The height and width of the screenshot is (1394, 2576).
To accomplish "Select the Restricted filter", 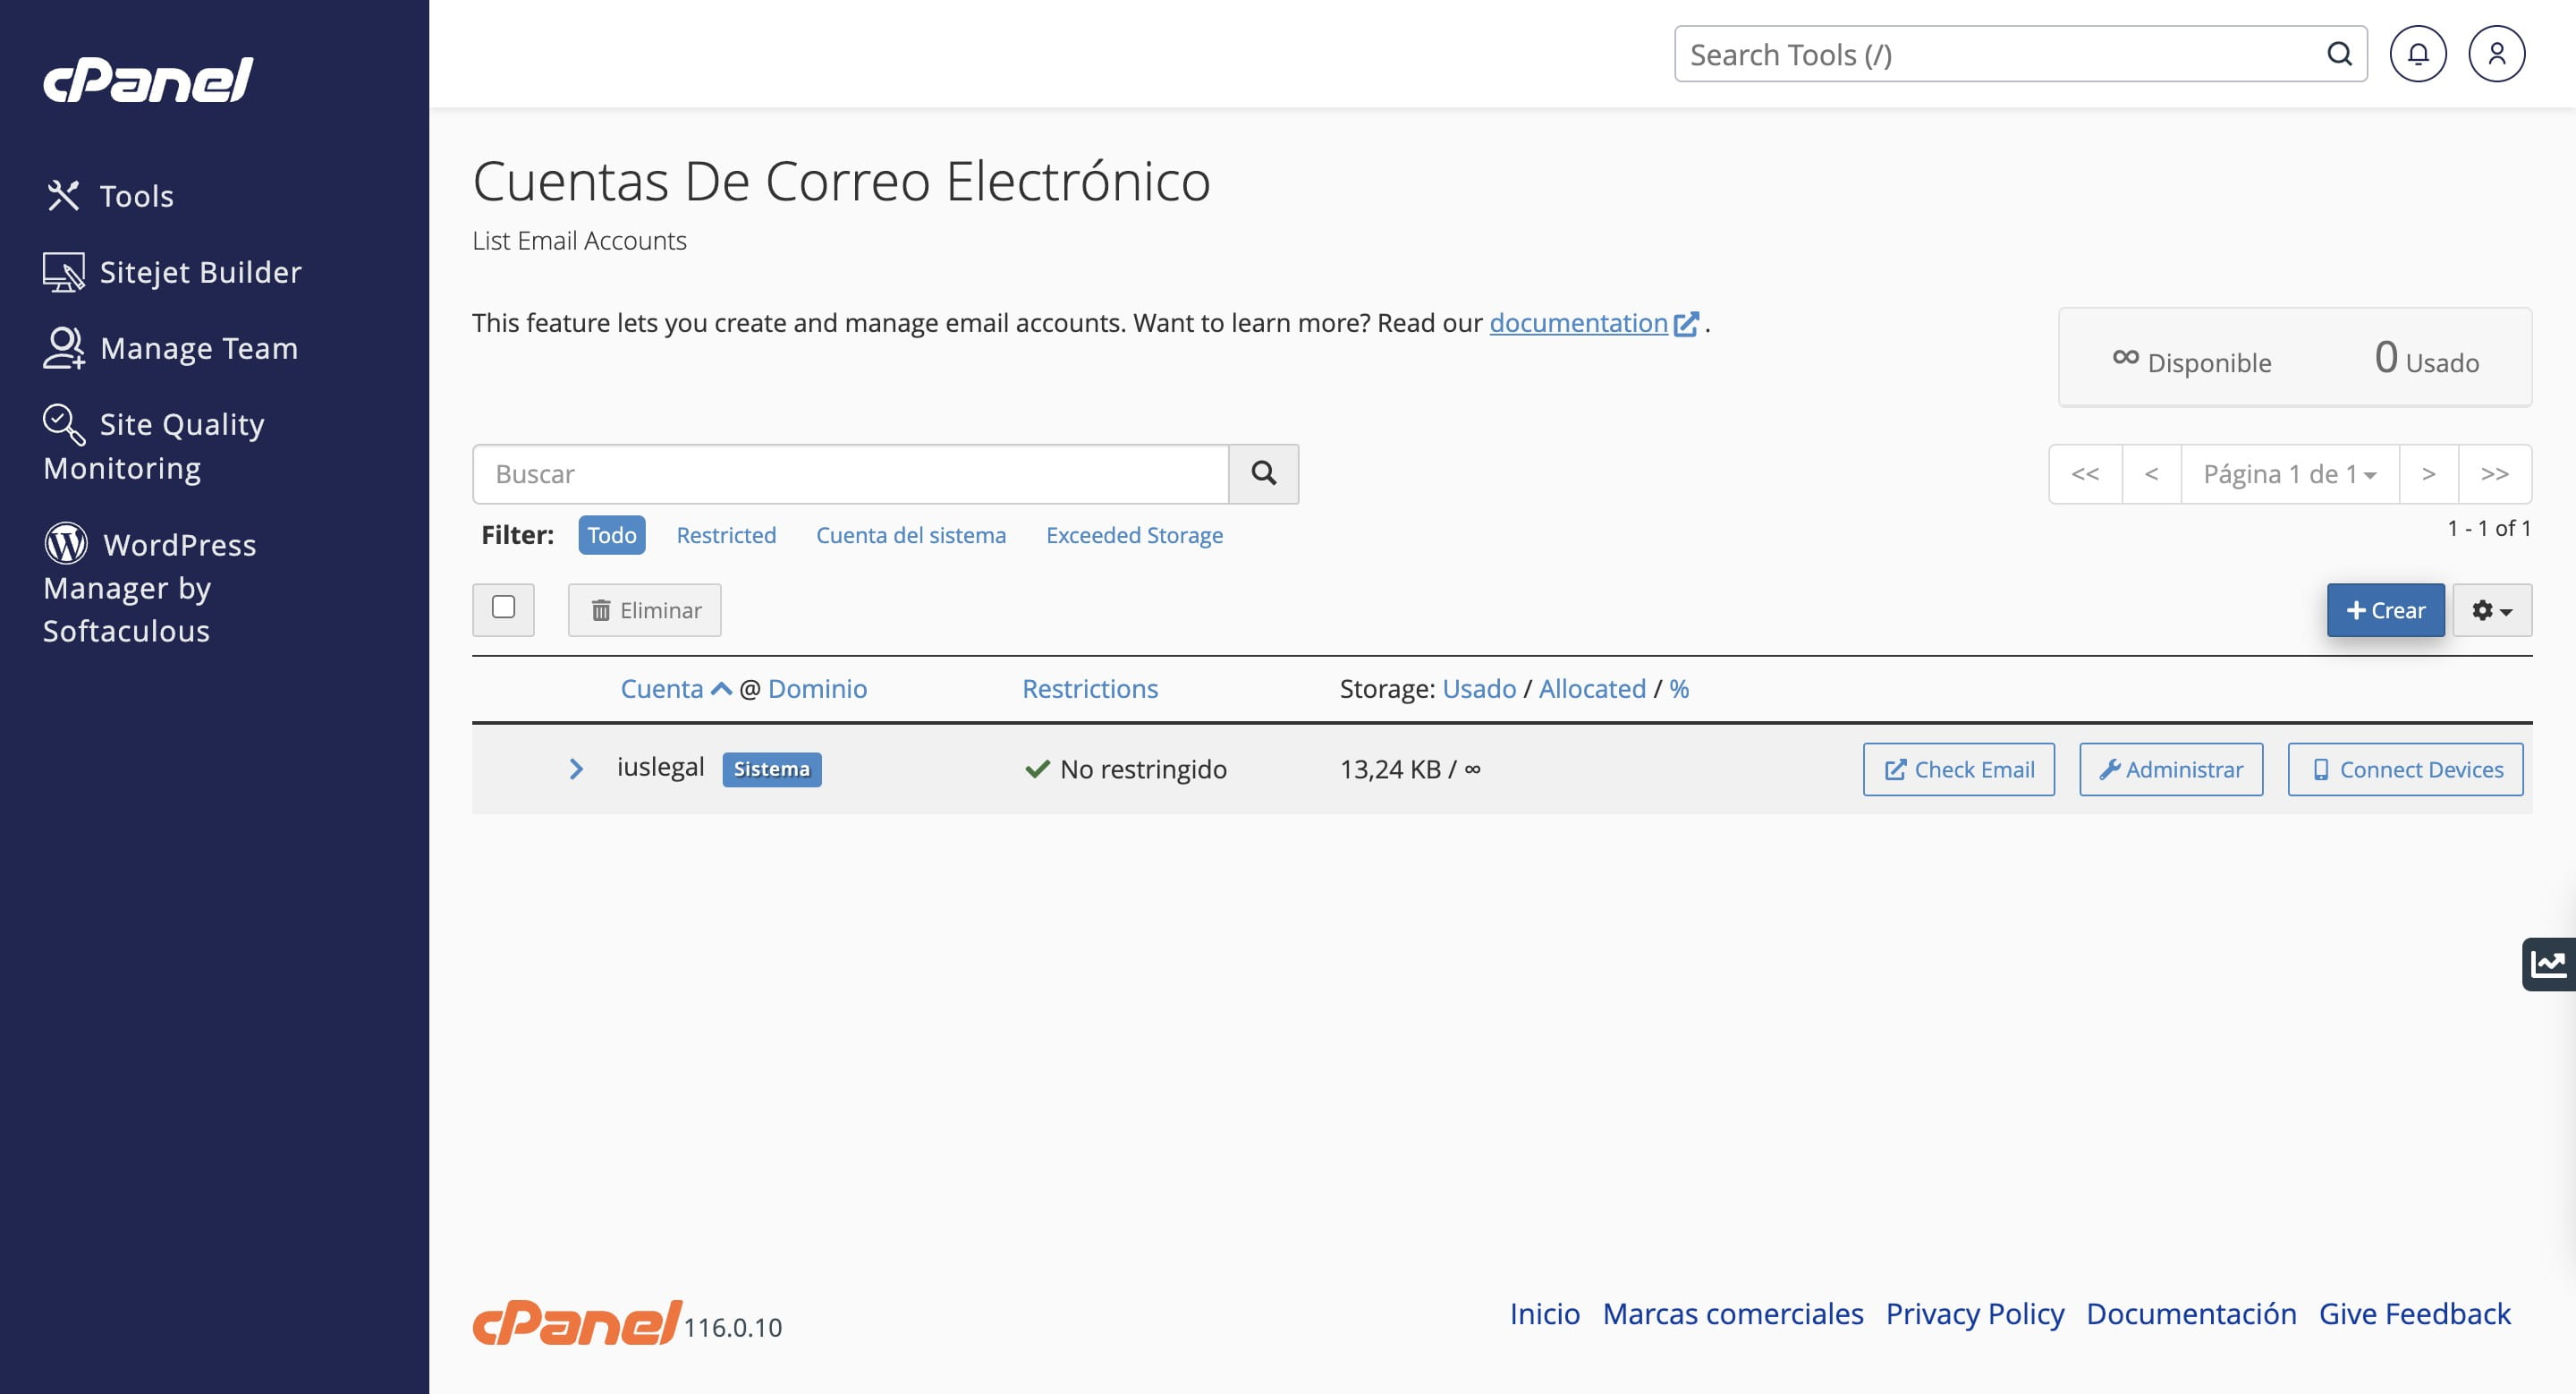I will (x=726, y=535).
